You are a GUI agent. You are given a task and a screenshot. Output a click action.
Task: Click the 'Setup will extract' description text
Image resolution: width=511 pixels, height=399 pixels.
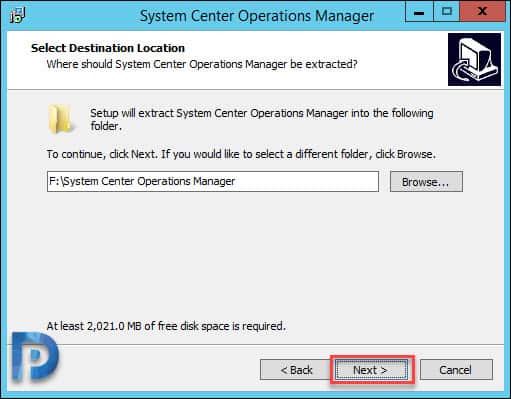click(x=262, y=119)
